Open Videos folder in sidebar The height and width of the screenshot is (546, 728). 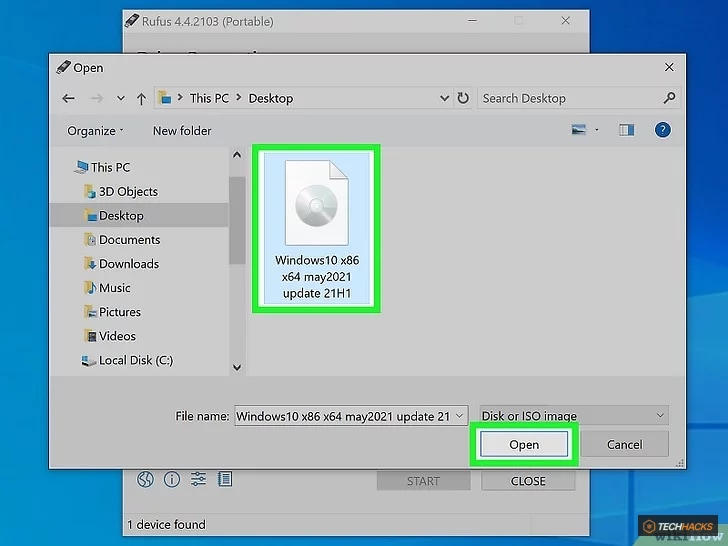(x=110, y=336)
